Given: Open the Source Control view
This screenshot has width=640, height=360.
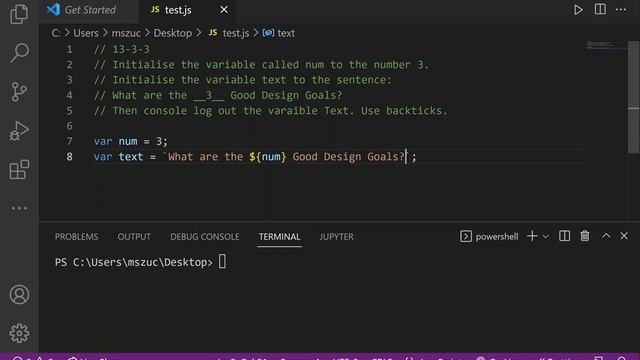Looking at the screenshot, I should [x=19, y=92].
